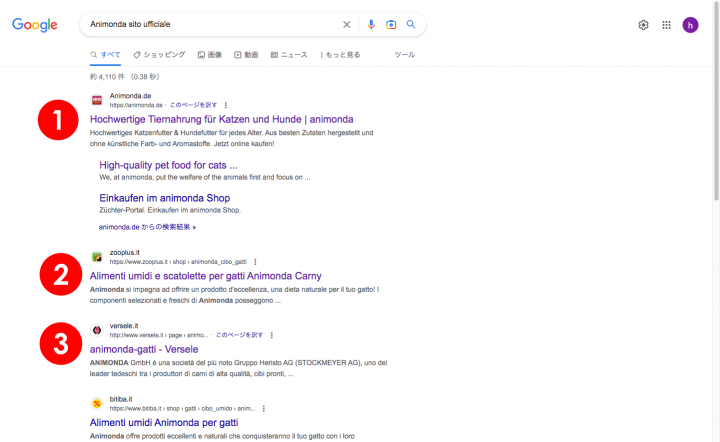Switch to the ニュース news tab

coord(289,54)
